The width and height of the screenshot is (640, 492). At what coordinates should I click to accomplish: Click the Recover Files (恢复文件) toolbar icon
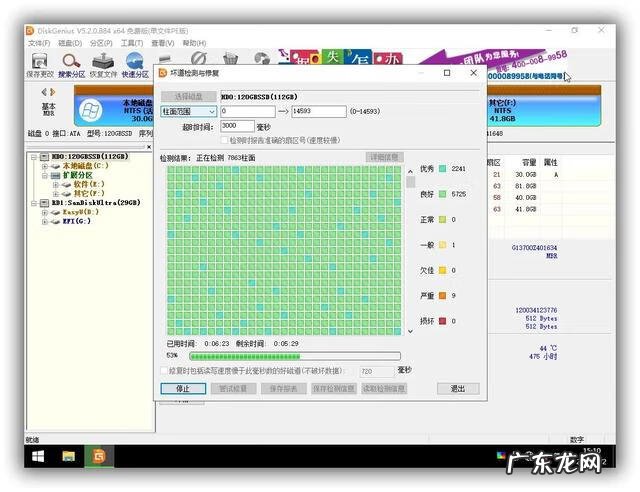[103, 61]
